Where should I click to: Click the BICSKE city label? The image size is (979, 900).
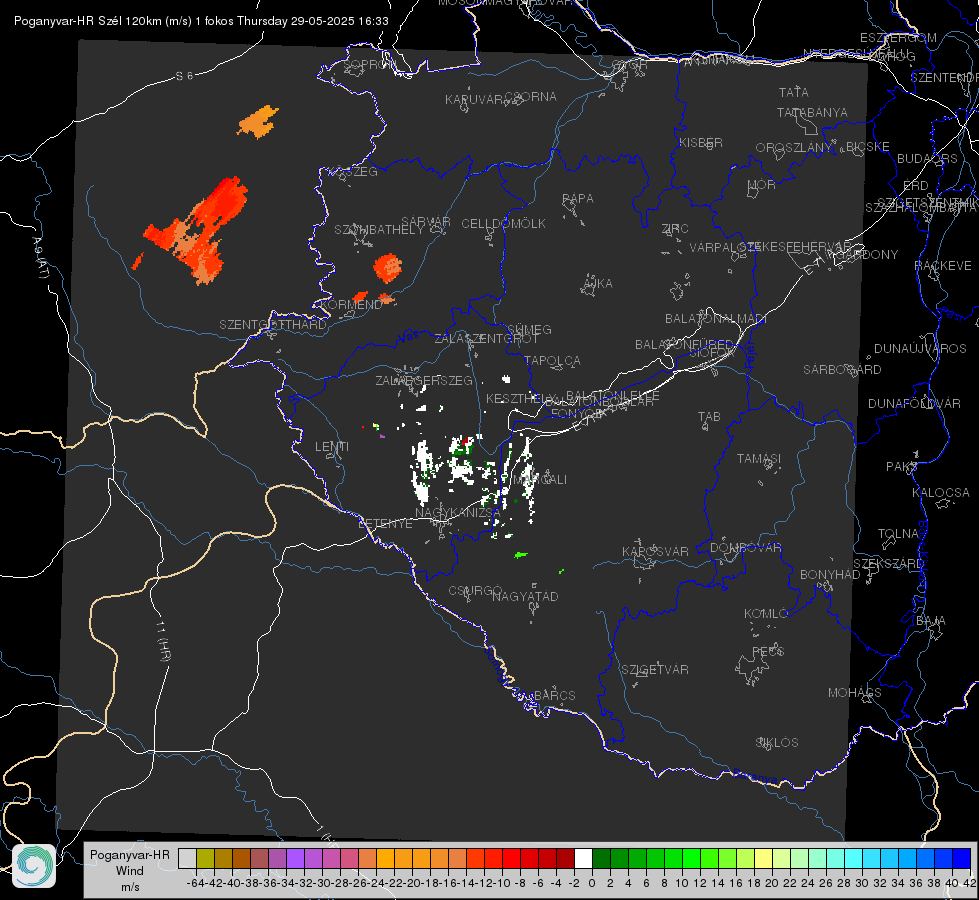tap(868, 147)
